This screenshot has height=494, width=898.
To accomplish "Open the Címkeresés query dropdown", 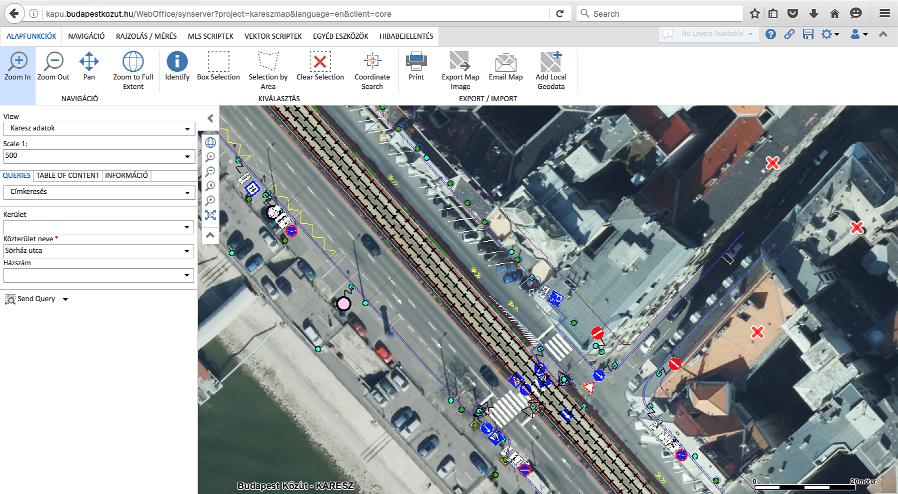I will click(x=99, y=192).
